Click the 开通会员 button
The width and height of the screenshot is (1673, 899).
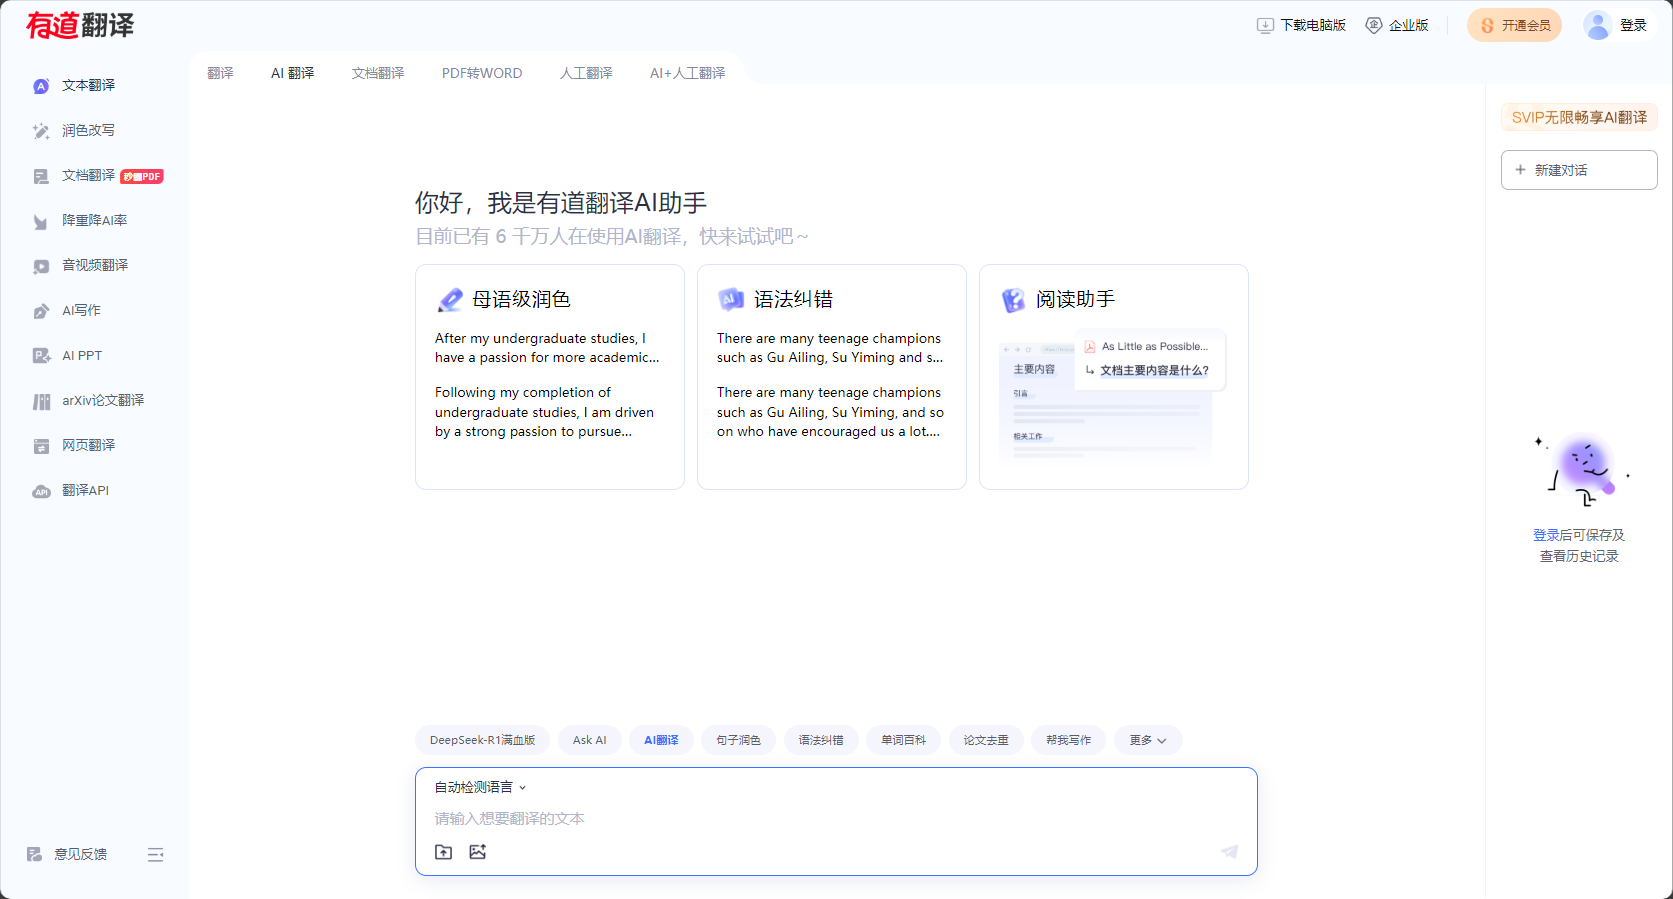(x=1514, y=25)
